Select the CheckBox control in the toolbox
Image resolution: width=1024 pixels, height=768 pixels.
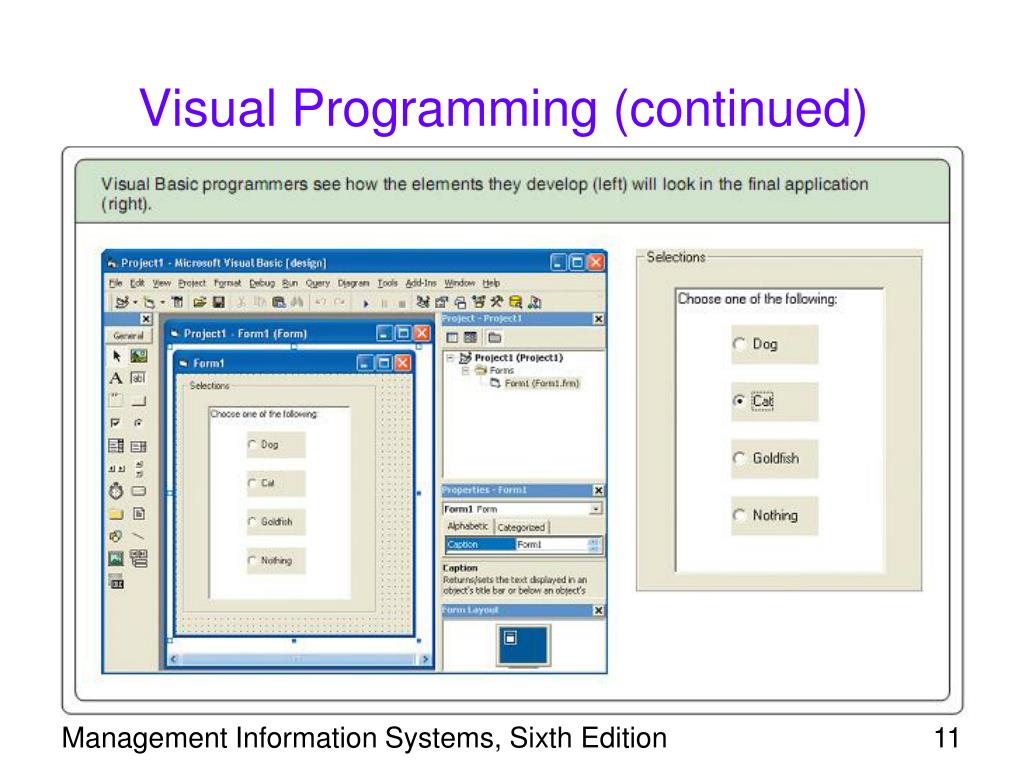pyautogui.click(x=116, y=423)
